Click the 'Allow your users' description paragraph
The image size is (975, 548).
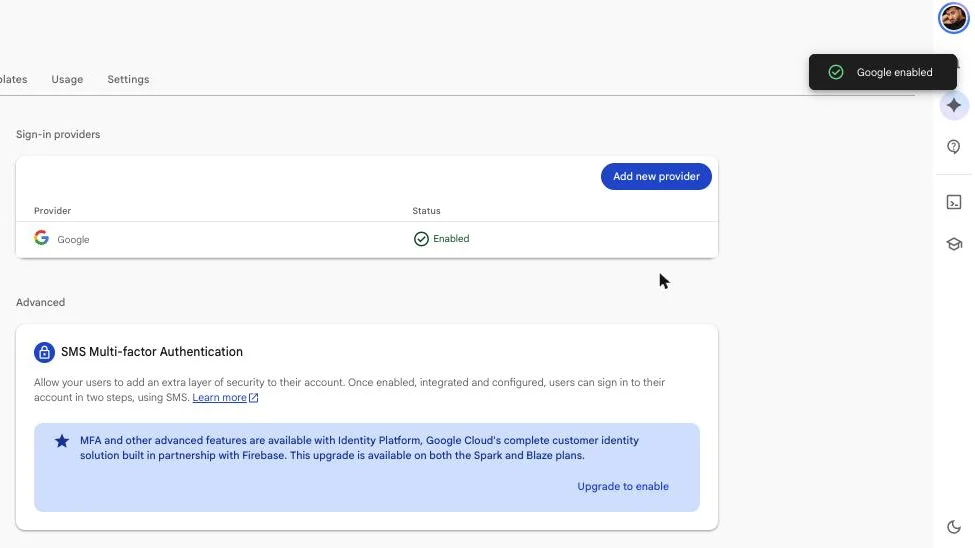pos(349,390)
